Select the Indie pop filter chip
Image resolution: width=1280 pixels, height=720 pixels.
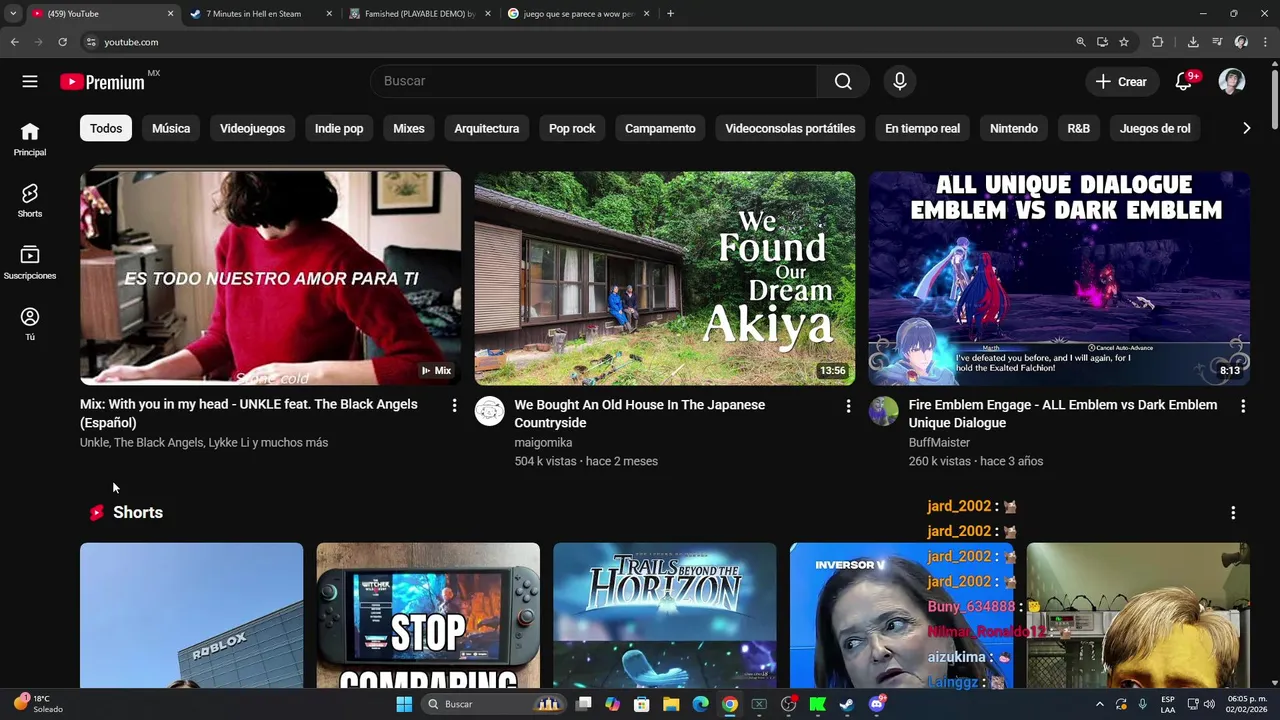339,128
